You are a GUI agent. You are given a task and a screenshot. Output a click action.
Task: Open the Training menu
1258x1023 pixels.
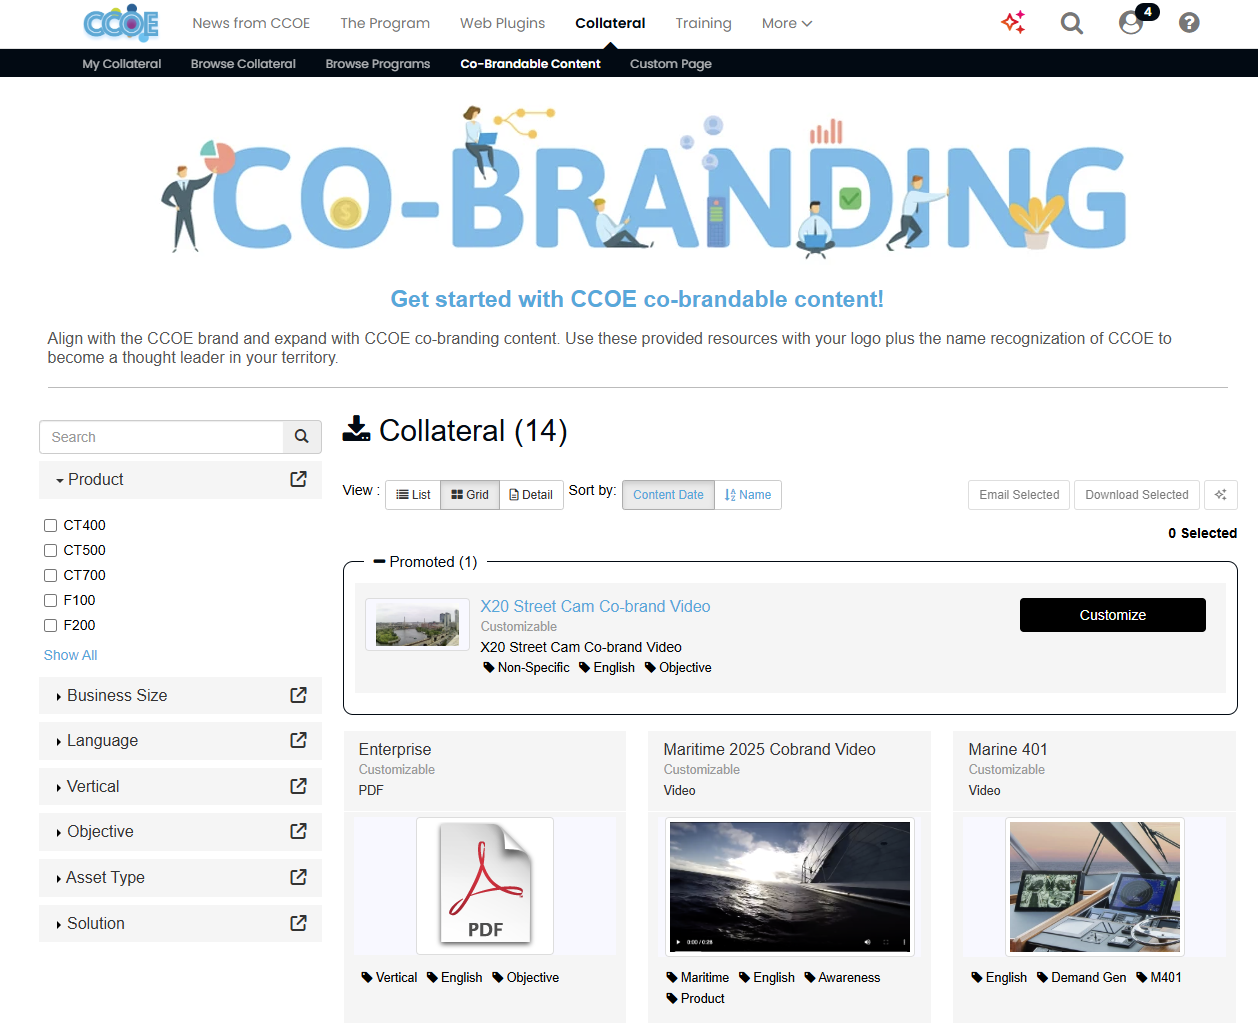tap(703, 23)
